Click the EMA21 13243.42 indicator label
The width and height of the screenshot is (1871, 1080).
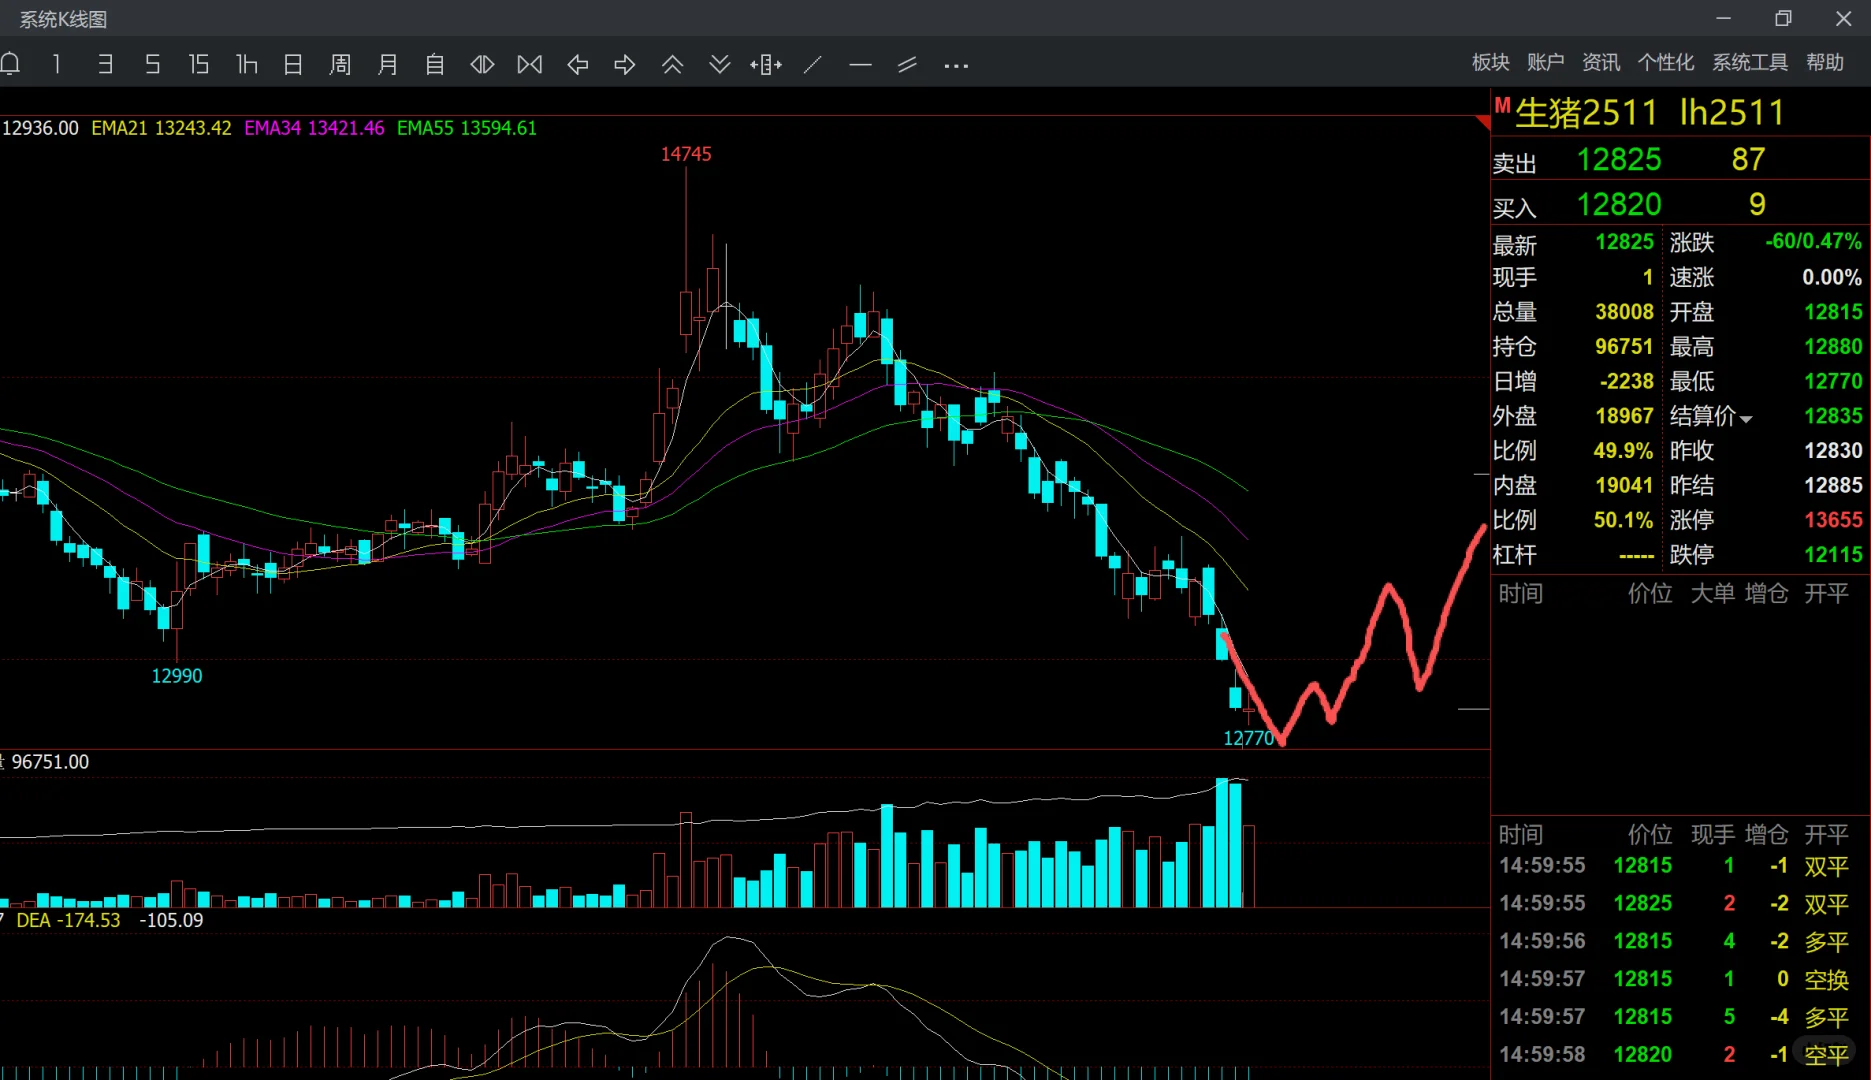[161, 128]
